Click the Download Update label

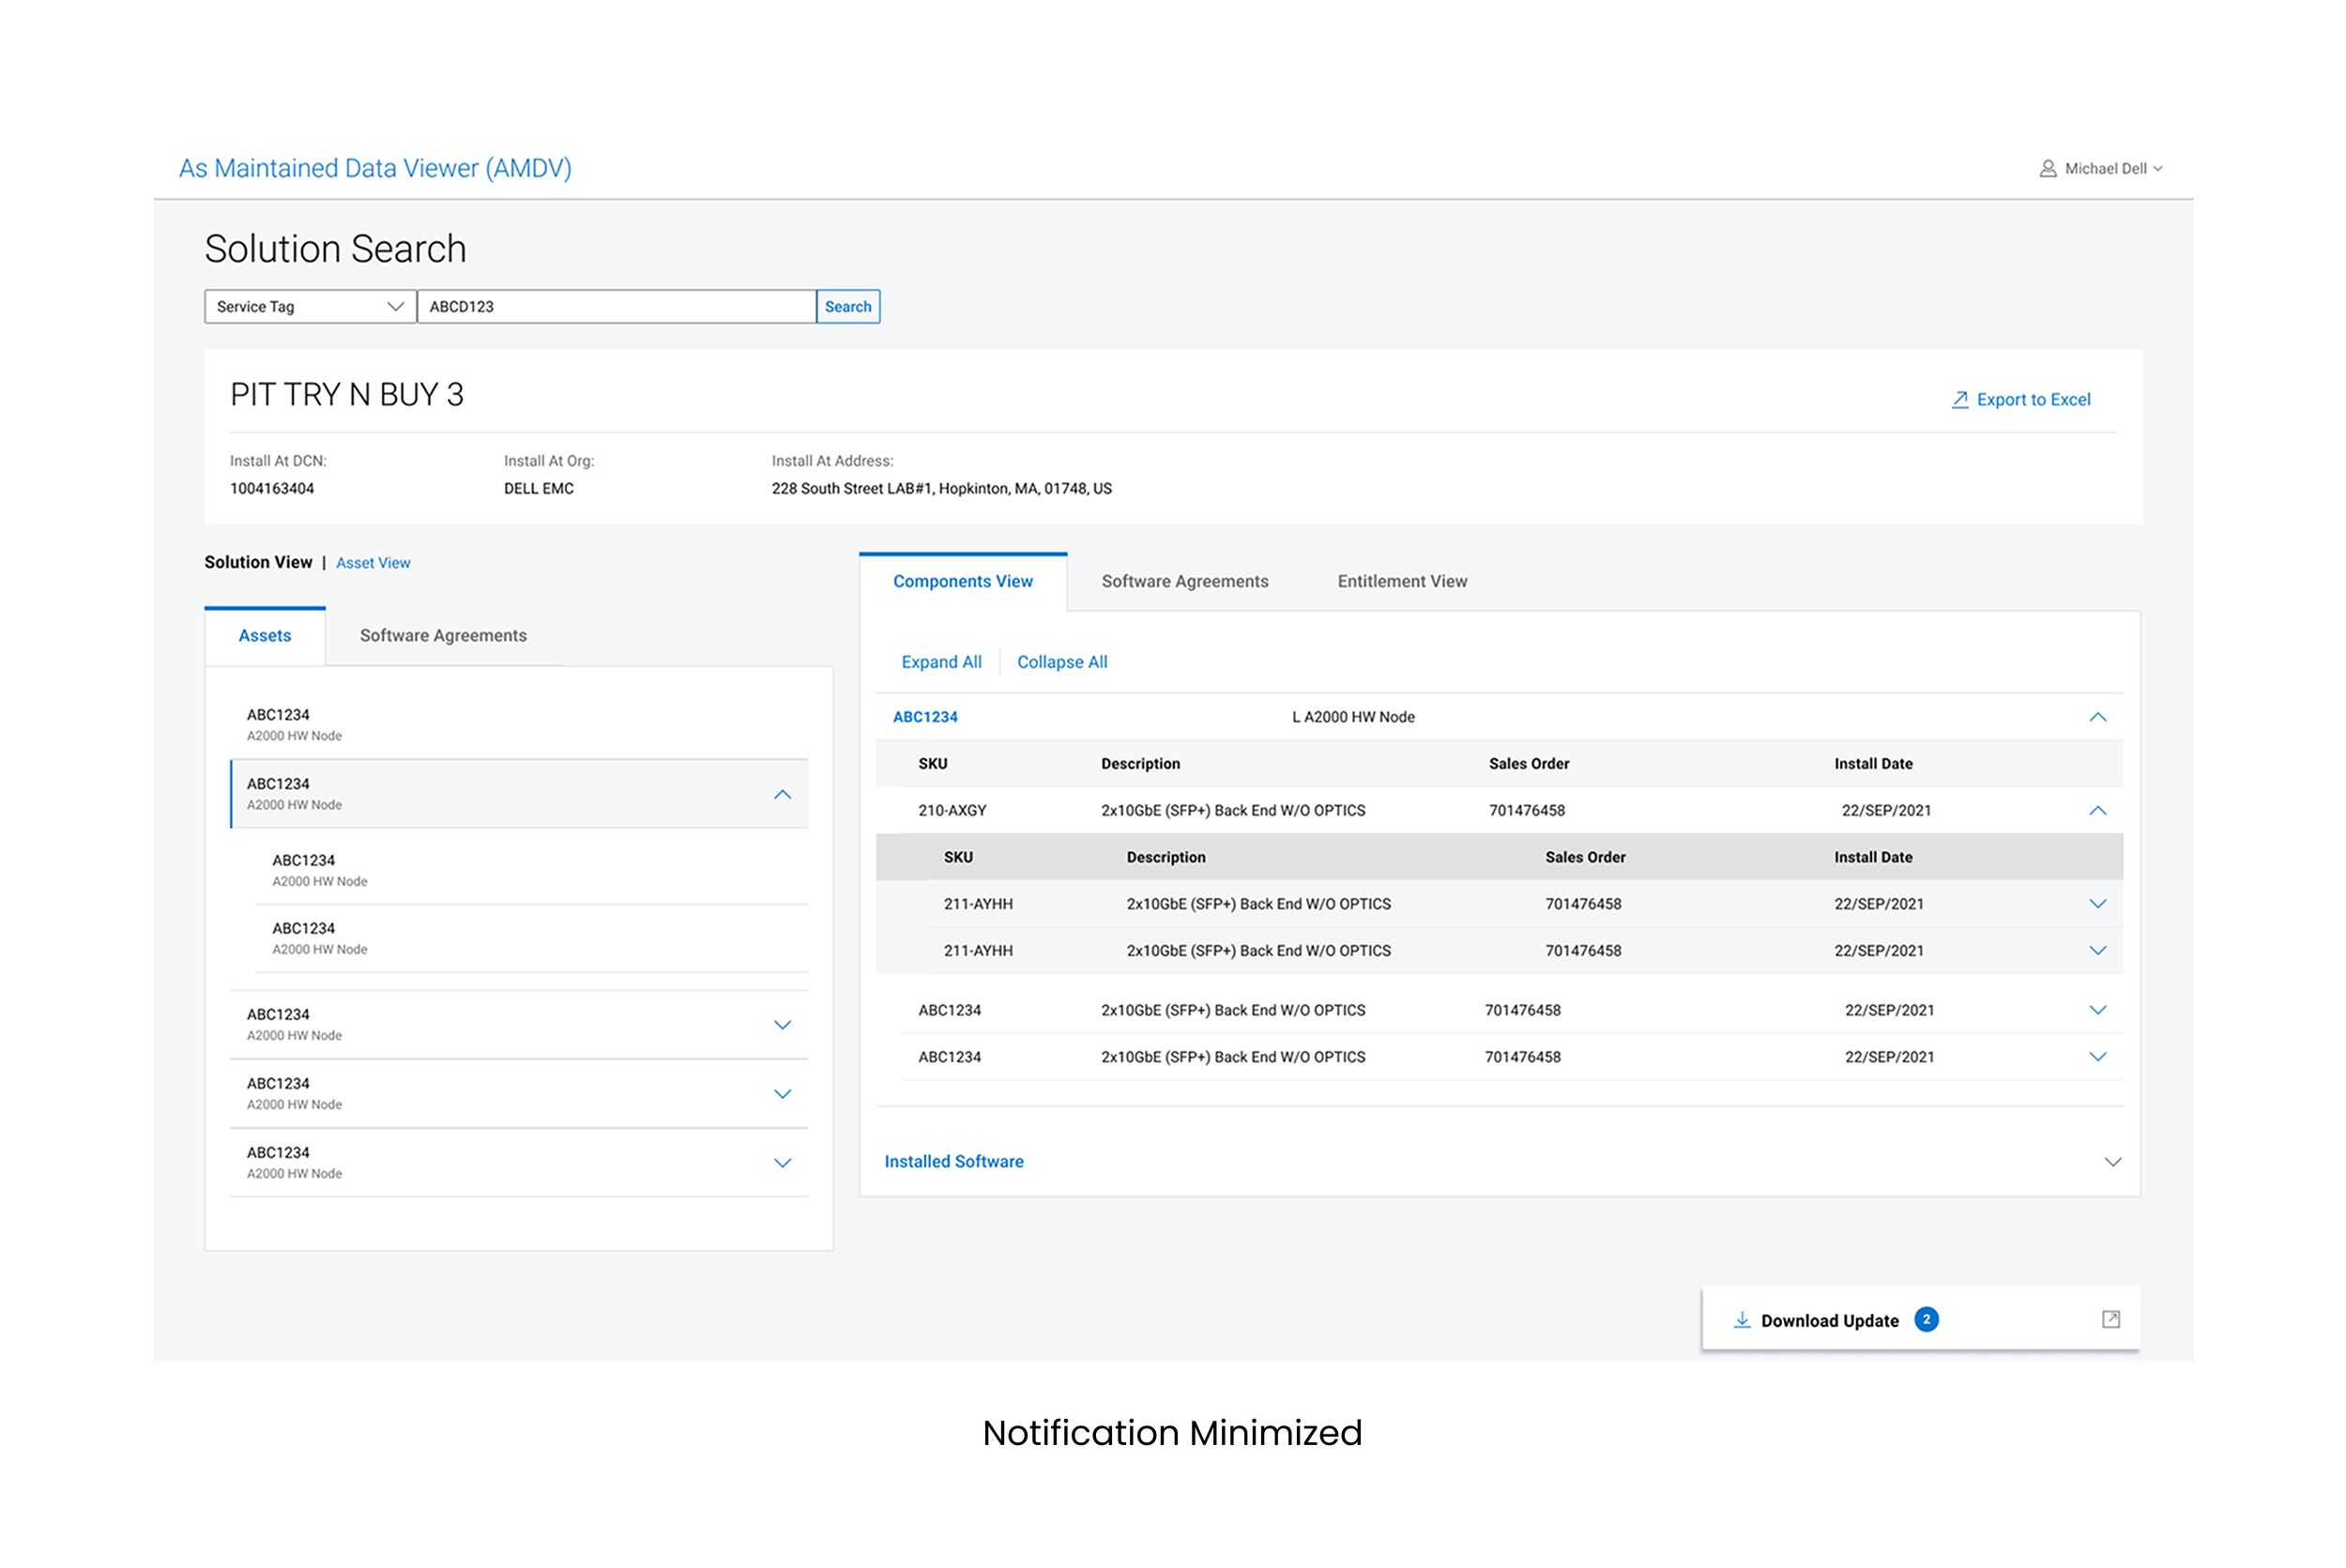point(1829,1321)
